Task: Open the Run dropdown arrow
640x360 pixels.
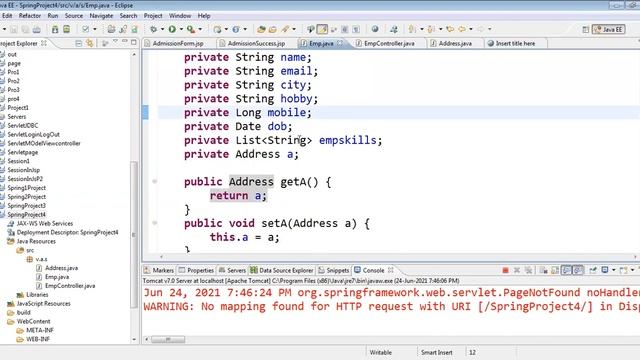Action: click(x=181, y=29)
